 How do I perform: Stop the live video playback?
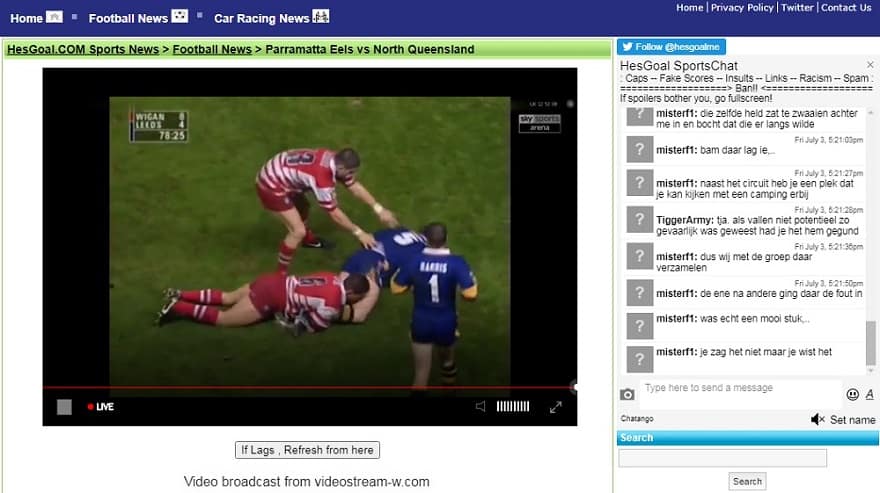(64, 407)
